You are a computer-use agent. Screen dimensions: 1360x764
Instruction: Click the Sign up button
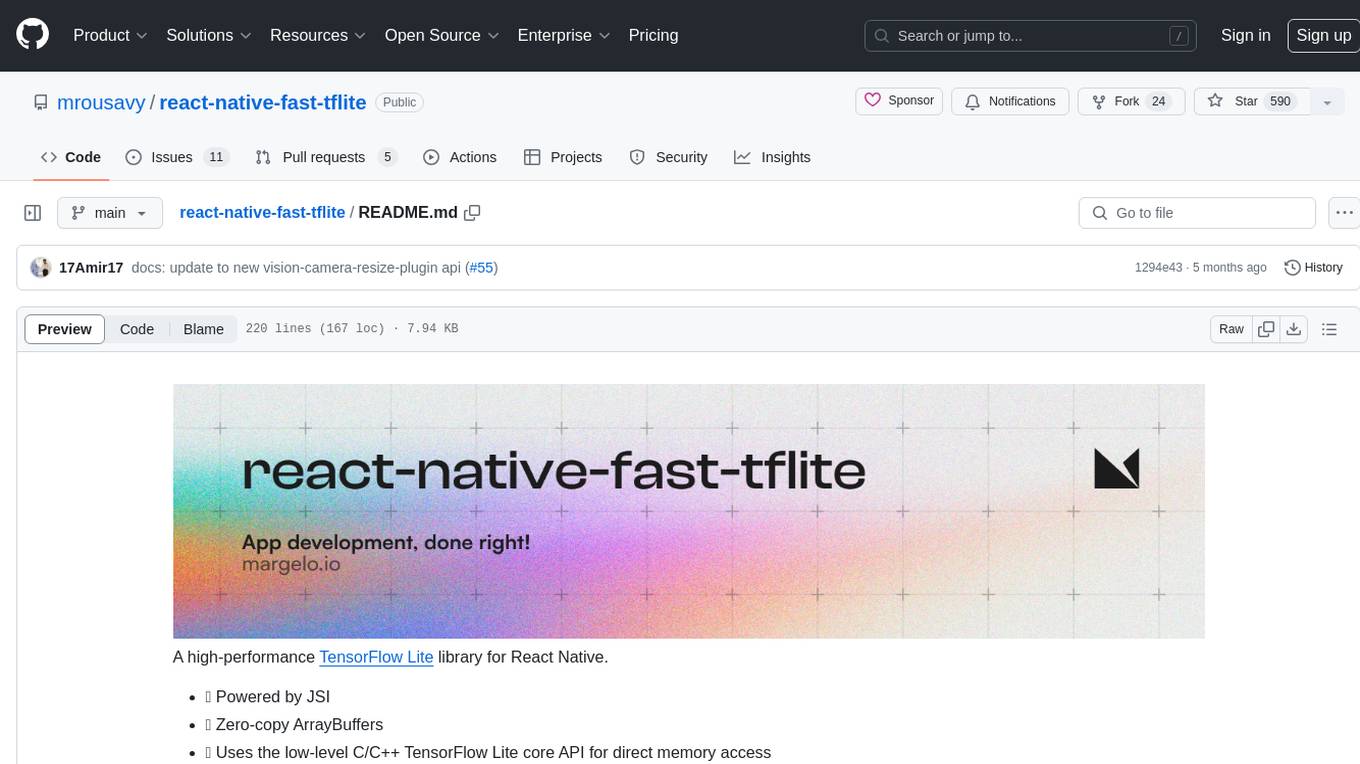coord(1323,35)
